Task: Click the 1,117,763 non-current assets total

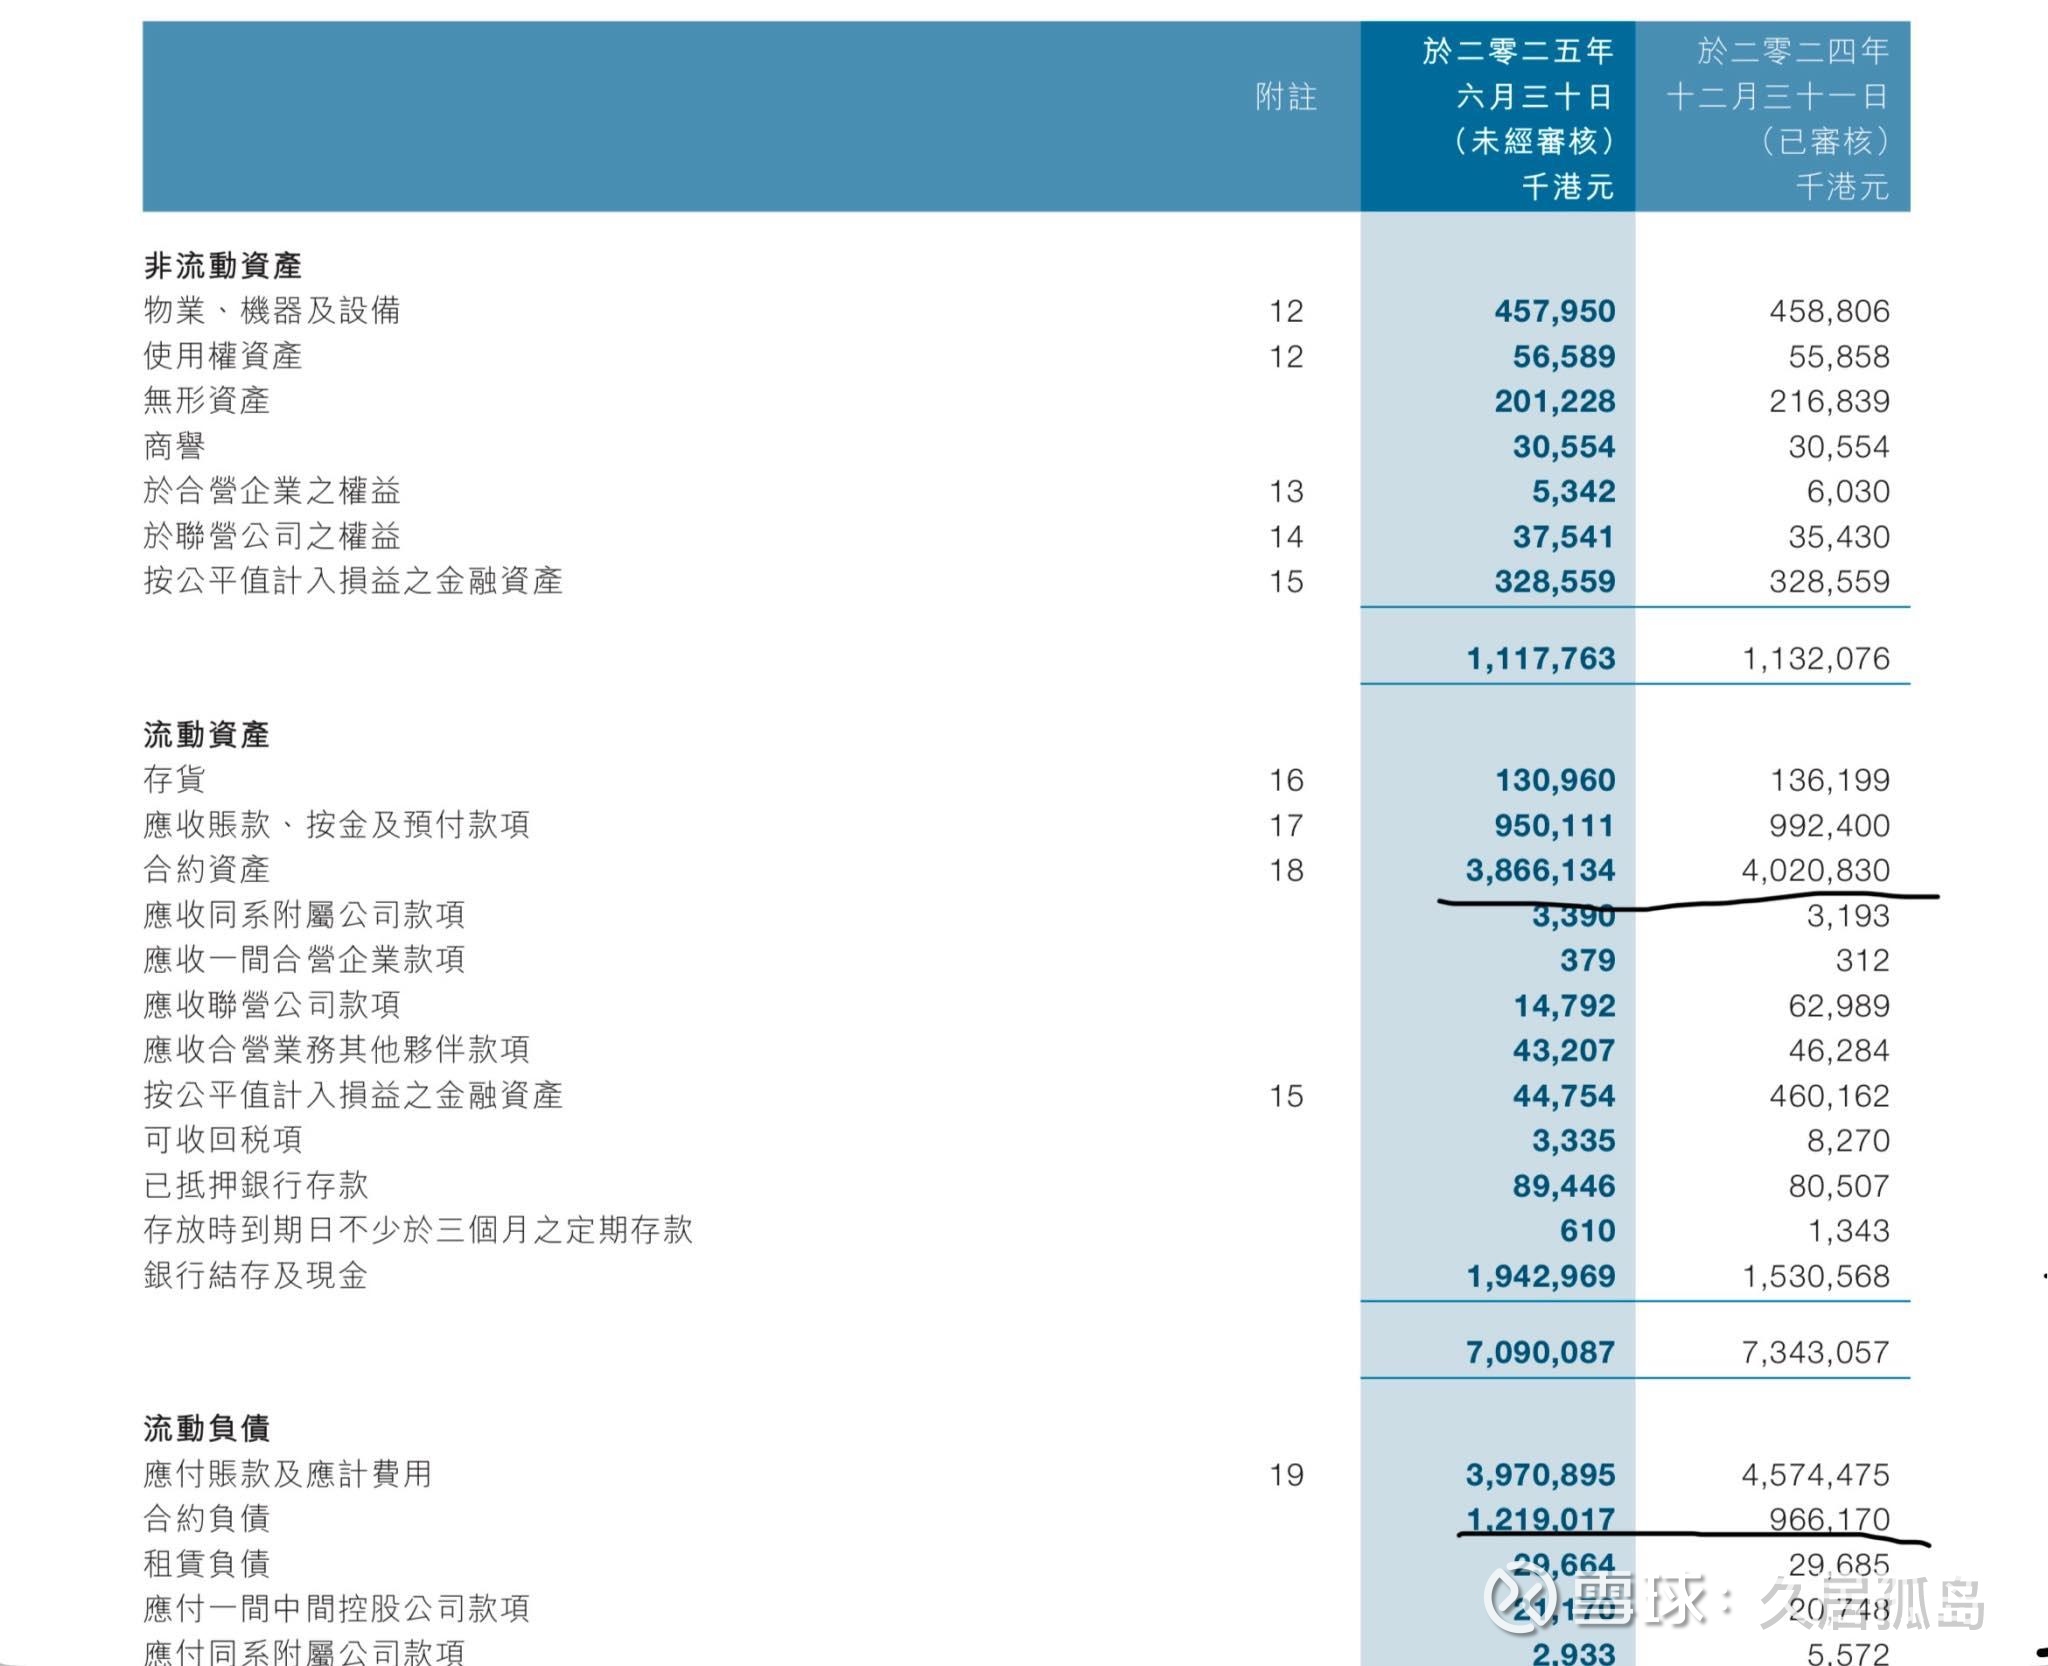Action: tap(1540, 658)
